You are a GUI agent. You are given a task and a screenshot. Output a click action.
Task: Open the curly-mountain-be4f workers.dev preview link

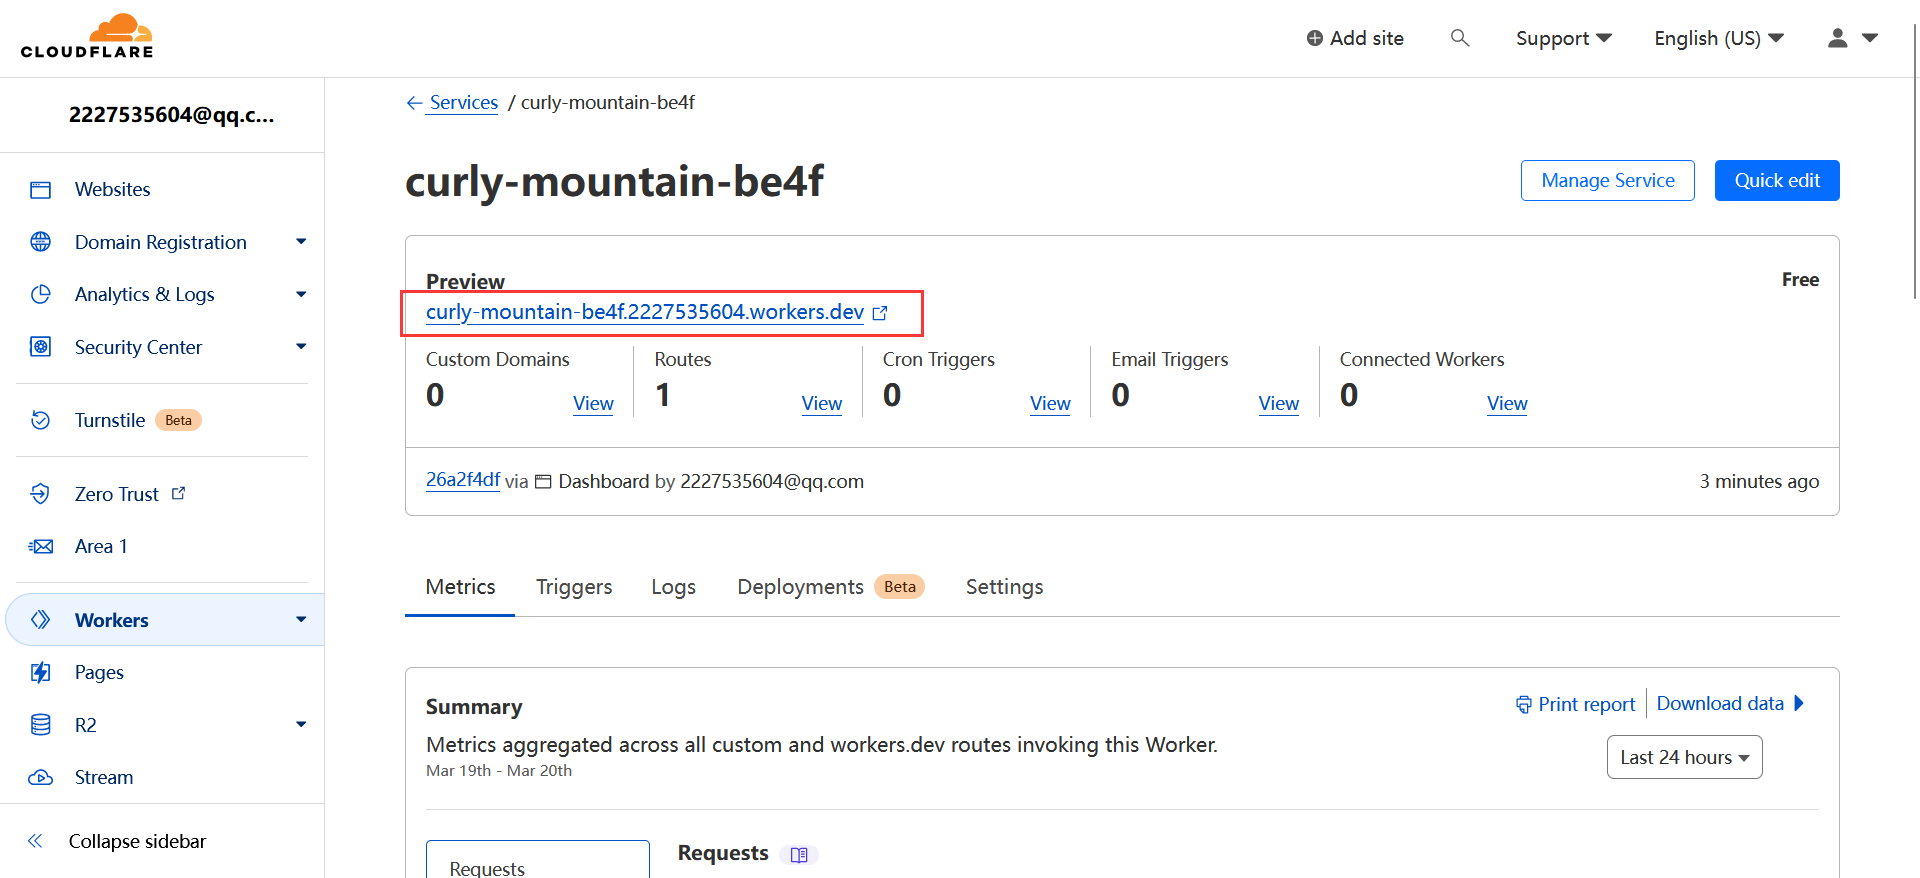pos(645,312)
